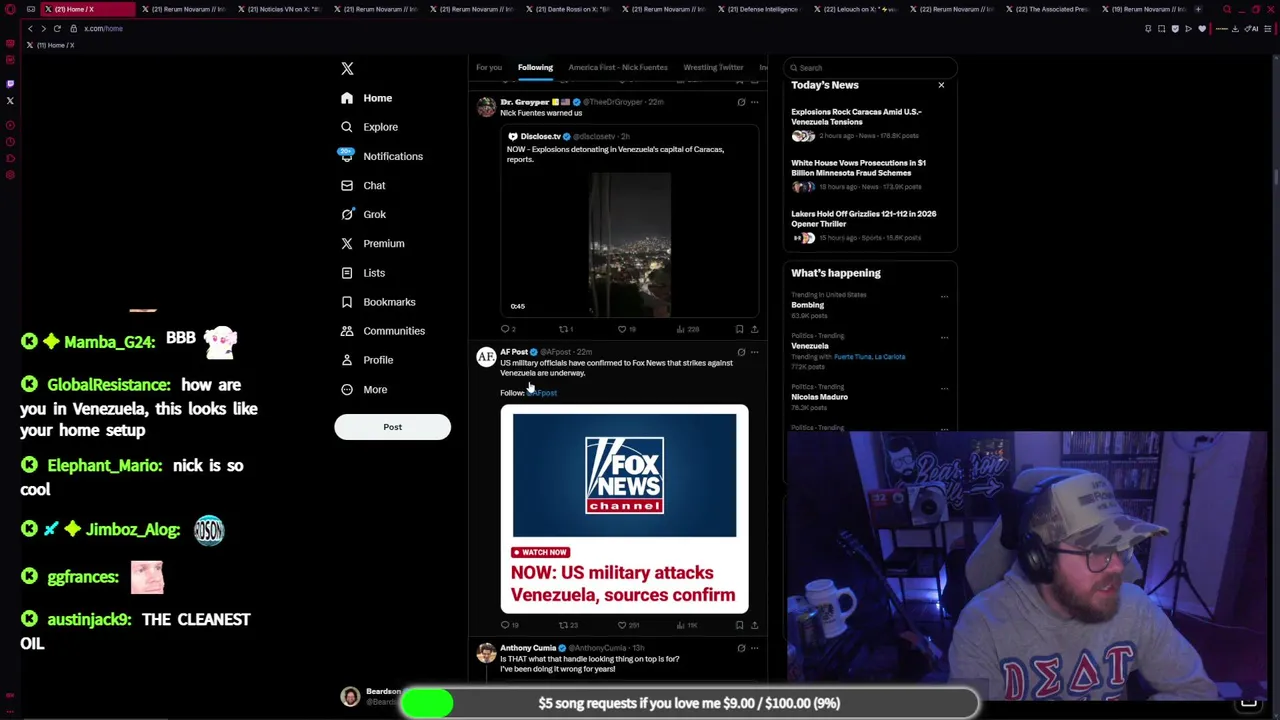
Task: Open more options for Venezuela trend
Action: pos(944,337)
